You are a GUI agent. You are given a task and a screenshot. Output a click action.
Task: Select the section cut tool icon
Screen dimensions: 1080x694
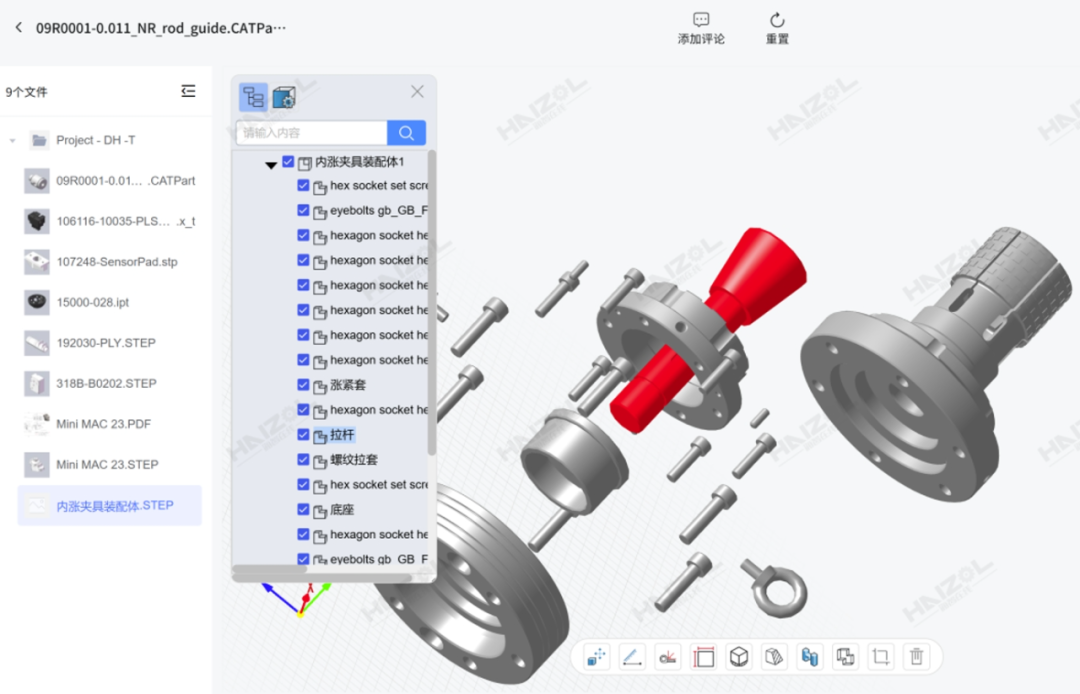774,657
